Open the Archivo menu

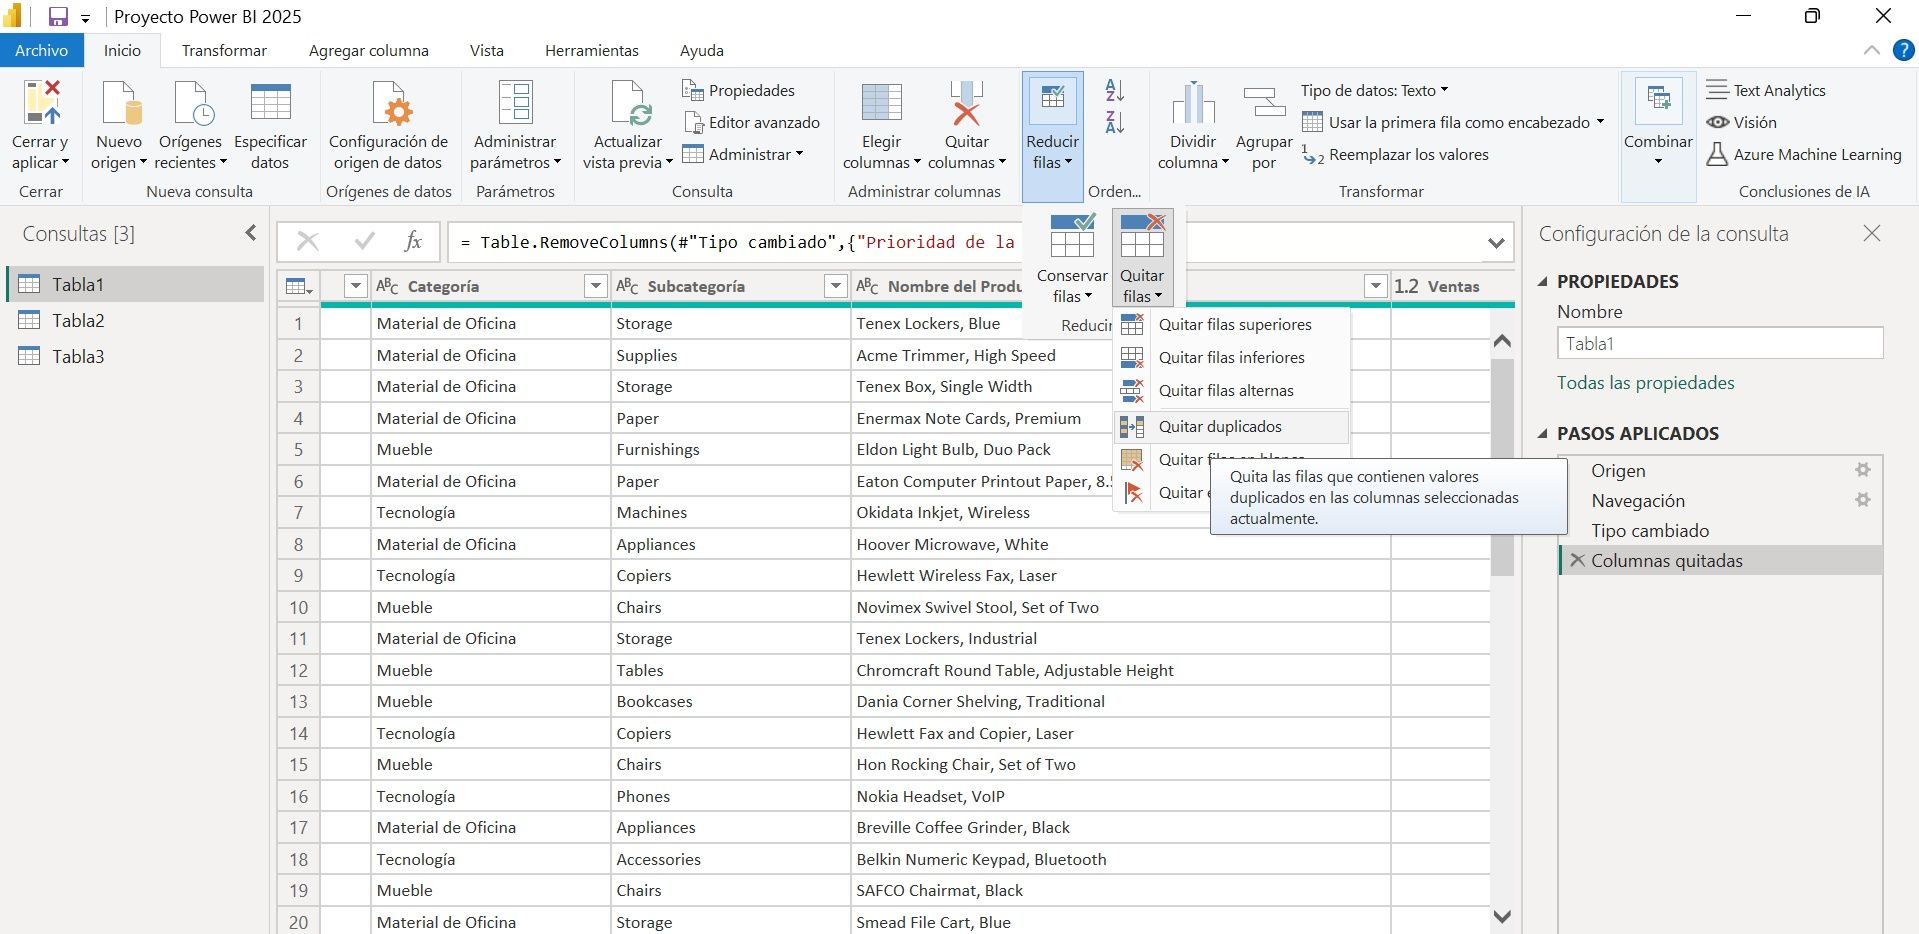coord(42,50)
